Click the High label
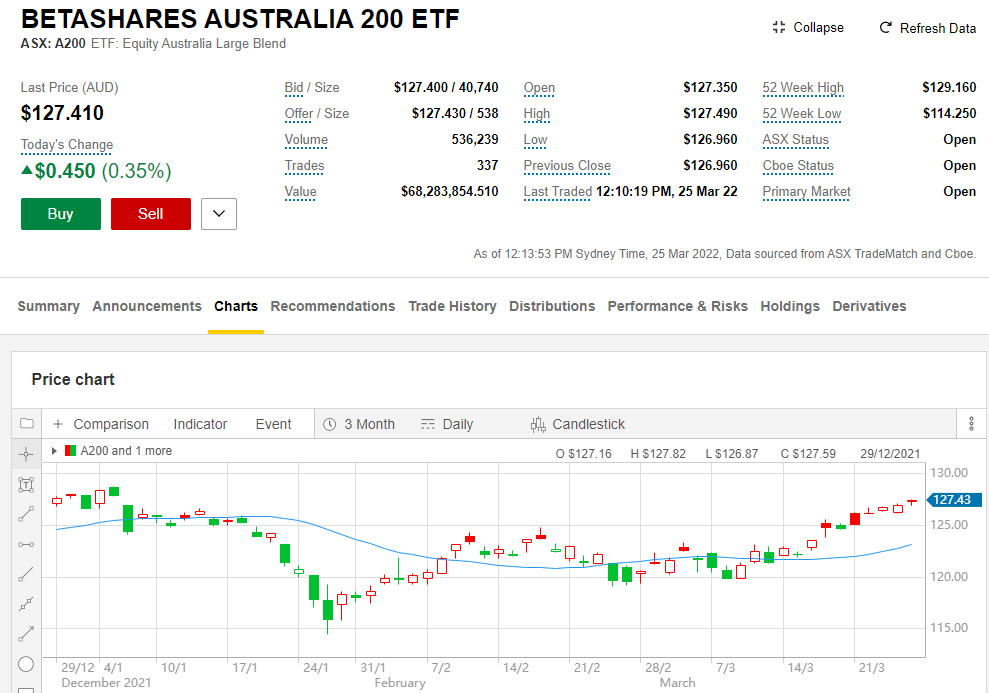 click(537, 114)
